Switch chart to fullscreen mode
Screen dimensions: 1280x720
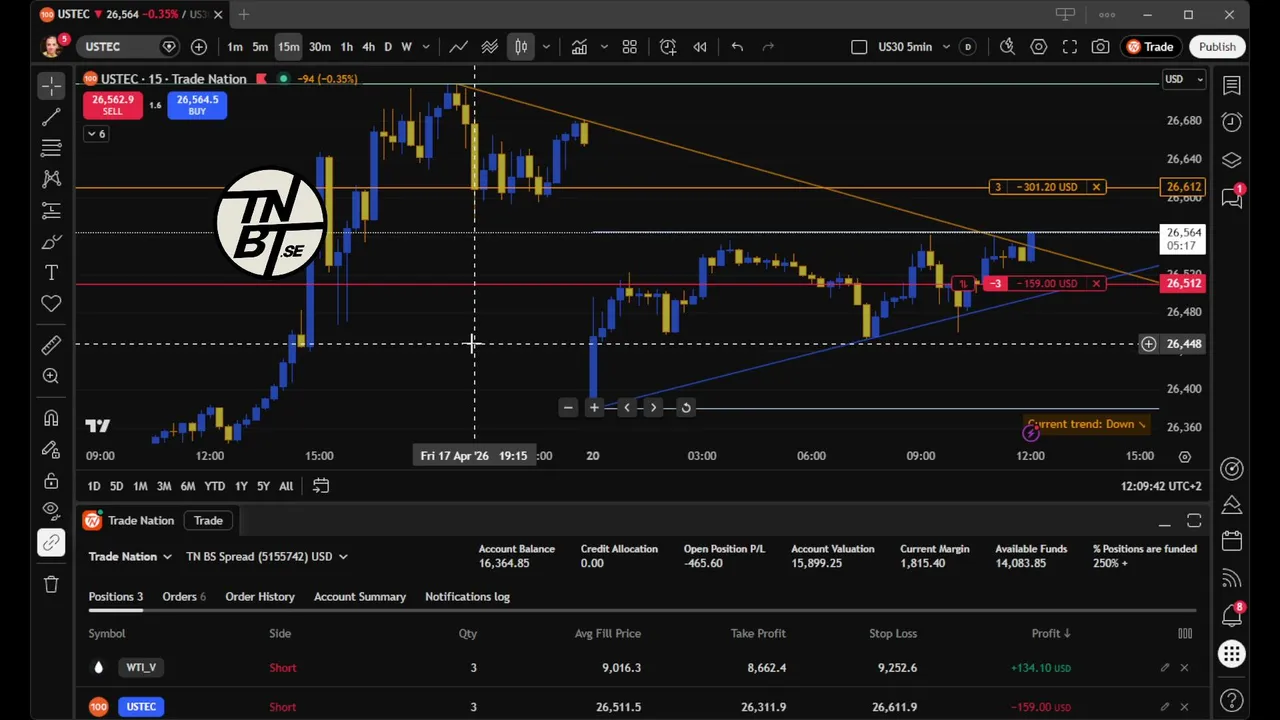pos(1070,47)
